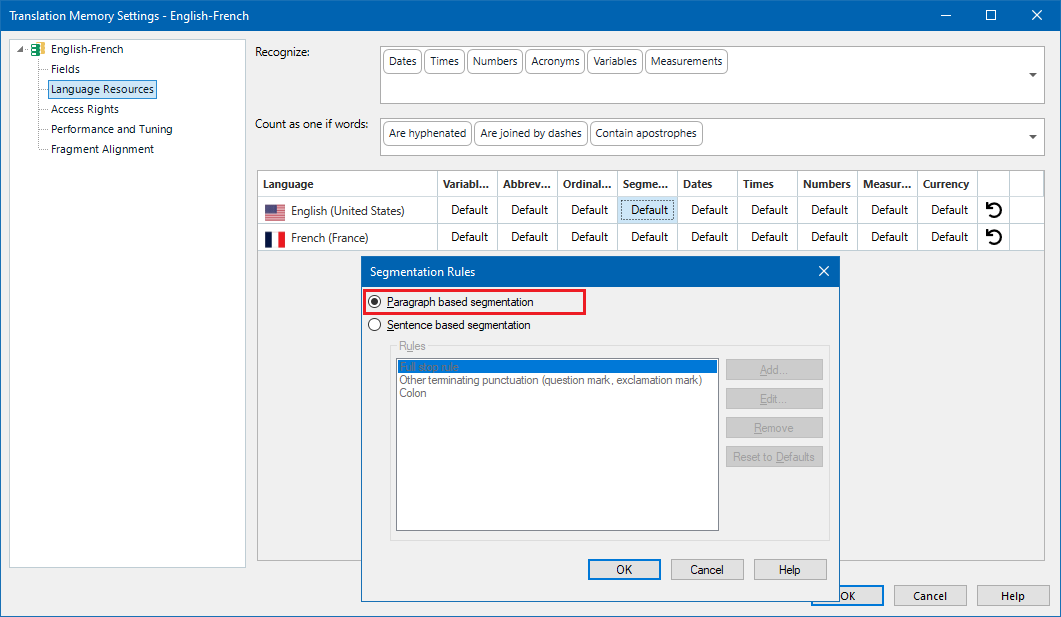Reset English (United States) row to defaults
This screenshot has height=617, width=1061.
pyautogui.click(x=993, y=210)
